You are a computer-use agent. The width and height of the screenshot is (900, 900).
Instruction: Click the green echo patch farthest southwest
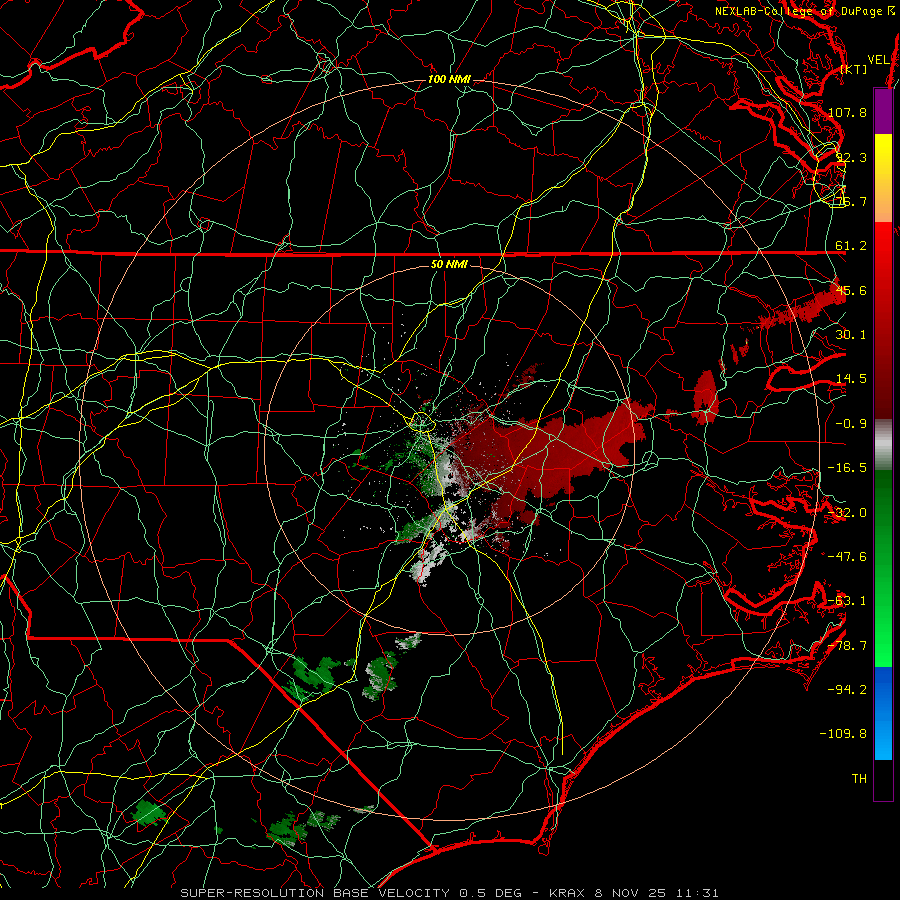[149, 813]
